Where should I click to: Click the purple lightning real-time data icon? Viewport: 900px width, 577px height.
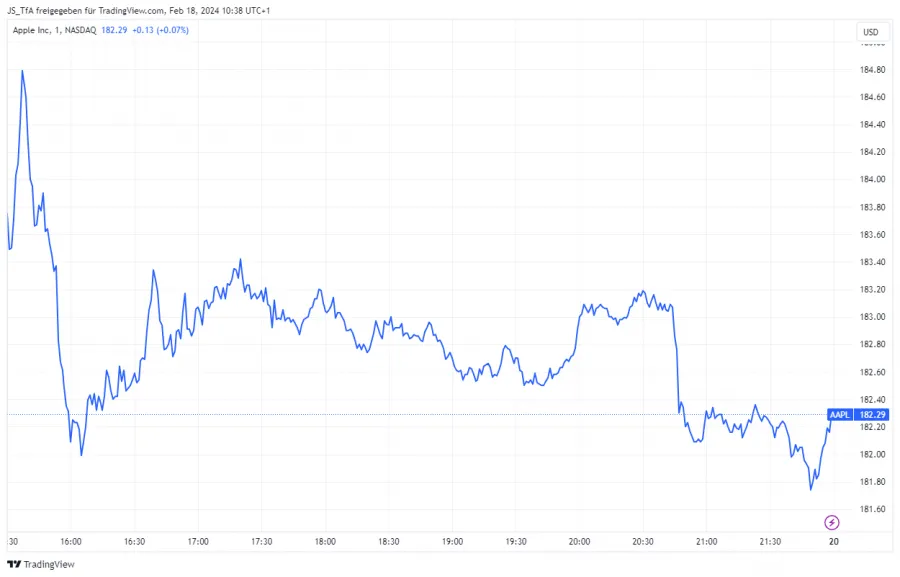coord(833,522)
